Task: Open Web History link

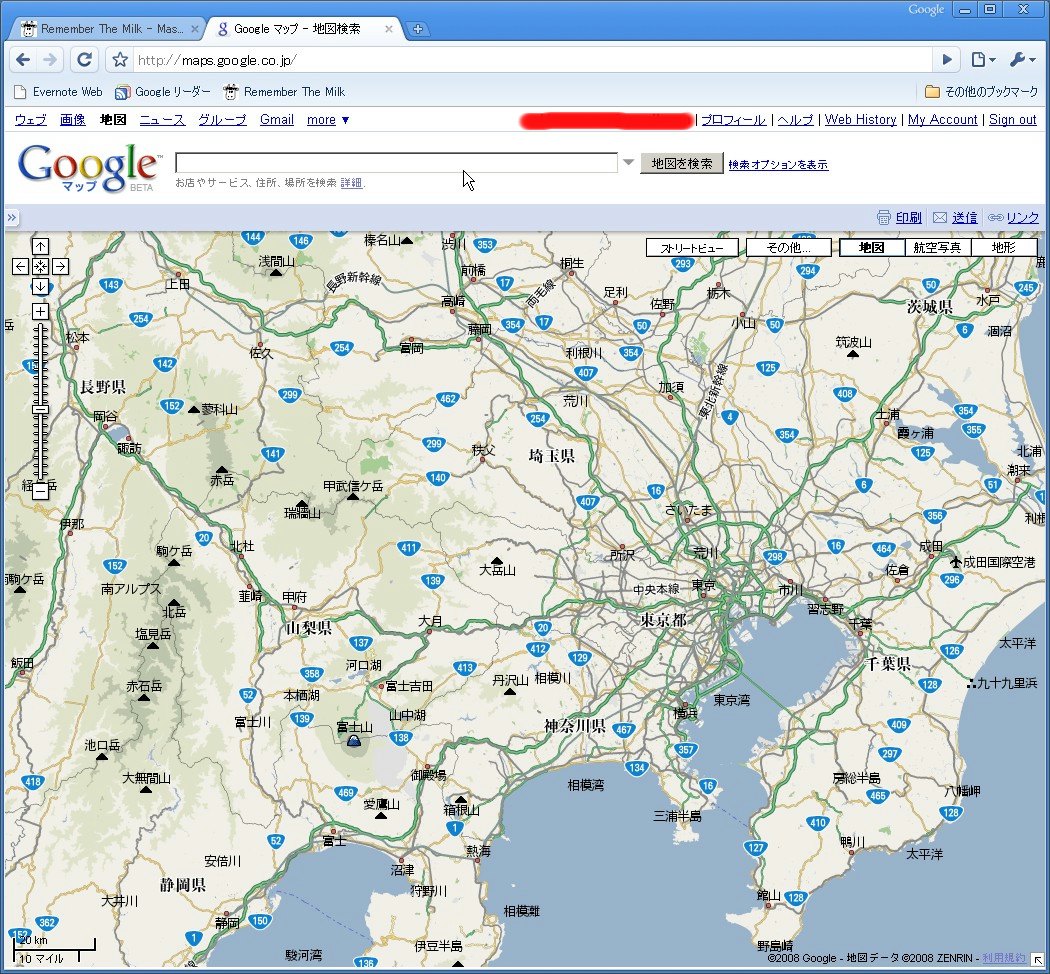Action: click(860, 120)
